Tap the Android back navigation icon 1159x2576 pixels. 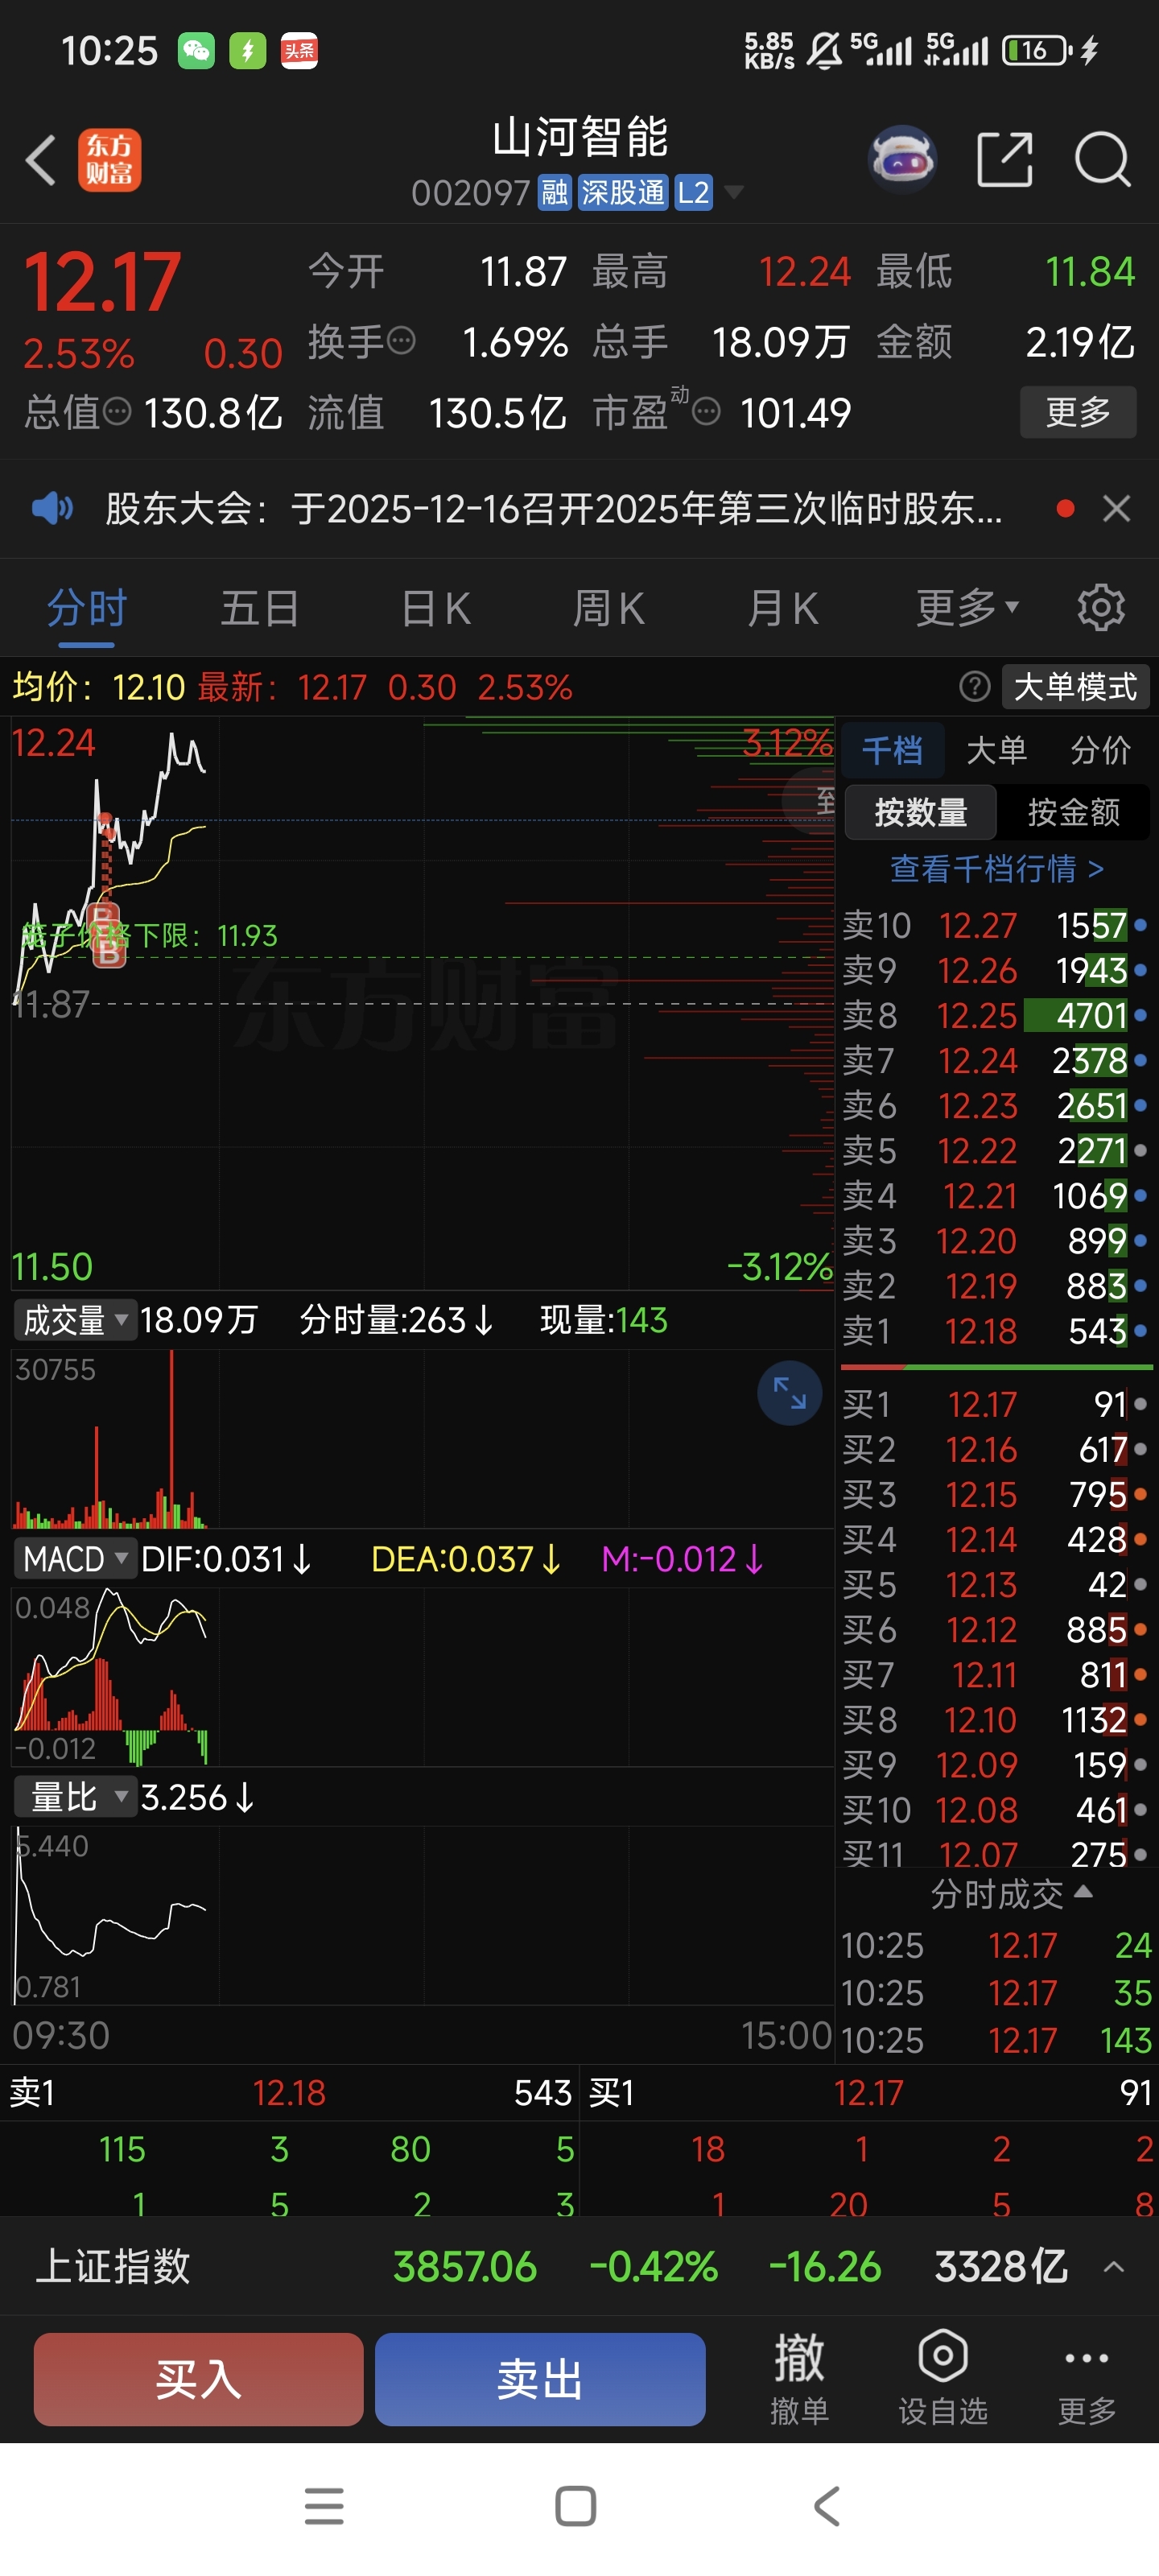click(827, 2507)
